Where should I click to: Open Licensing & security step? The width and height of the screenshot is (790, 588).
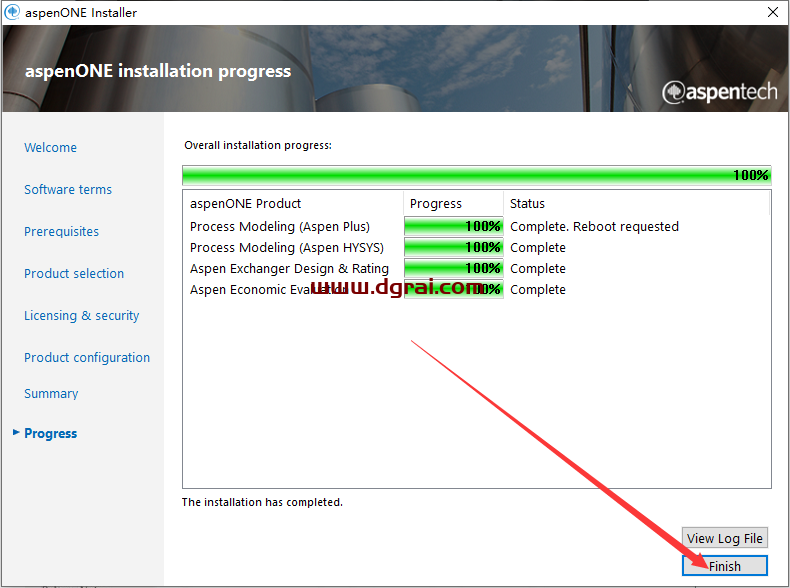[x=82, y=315]
